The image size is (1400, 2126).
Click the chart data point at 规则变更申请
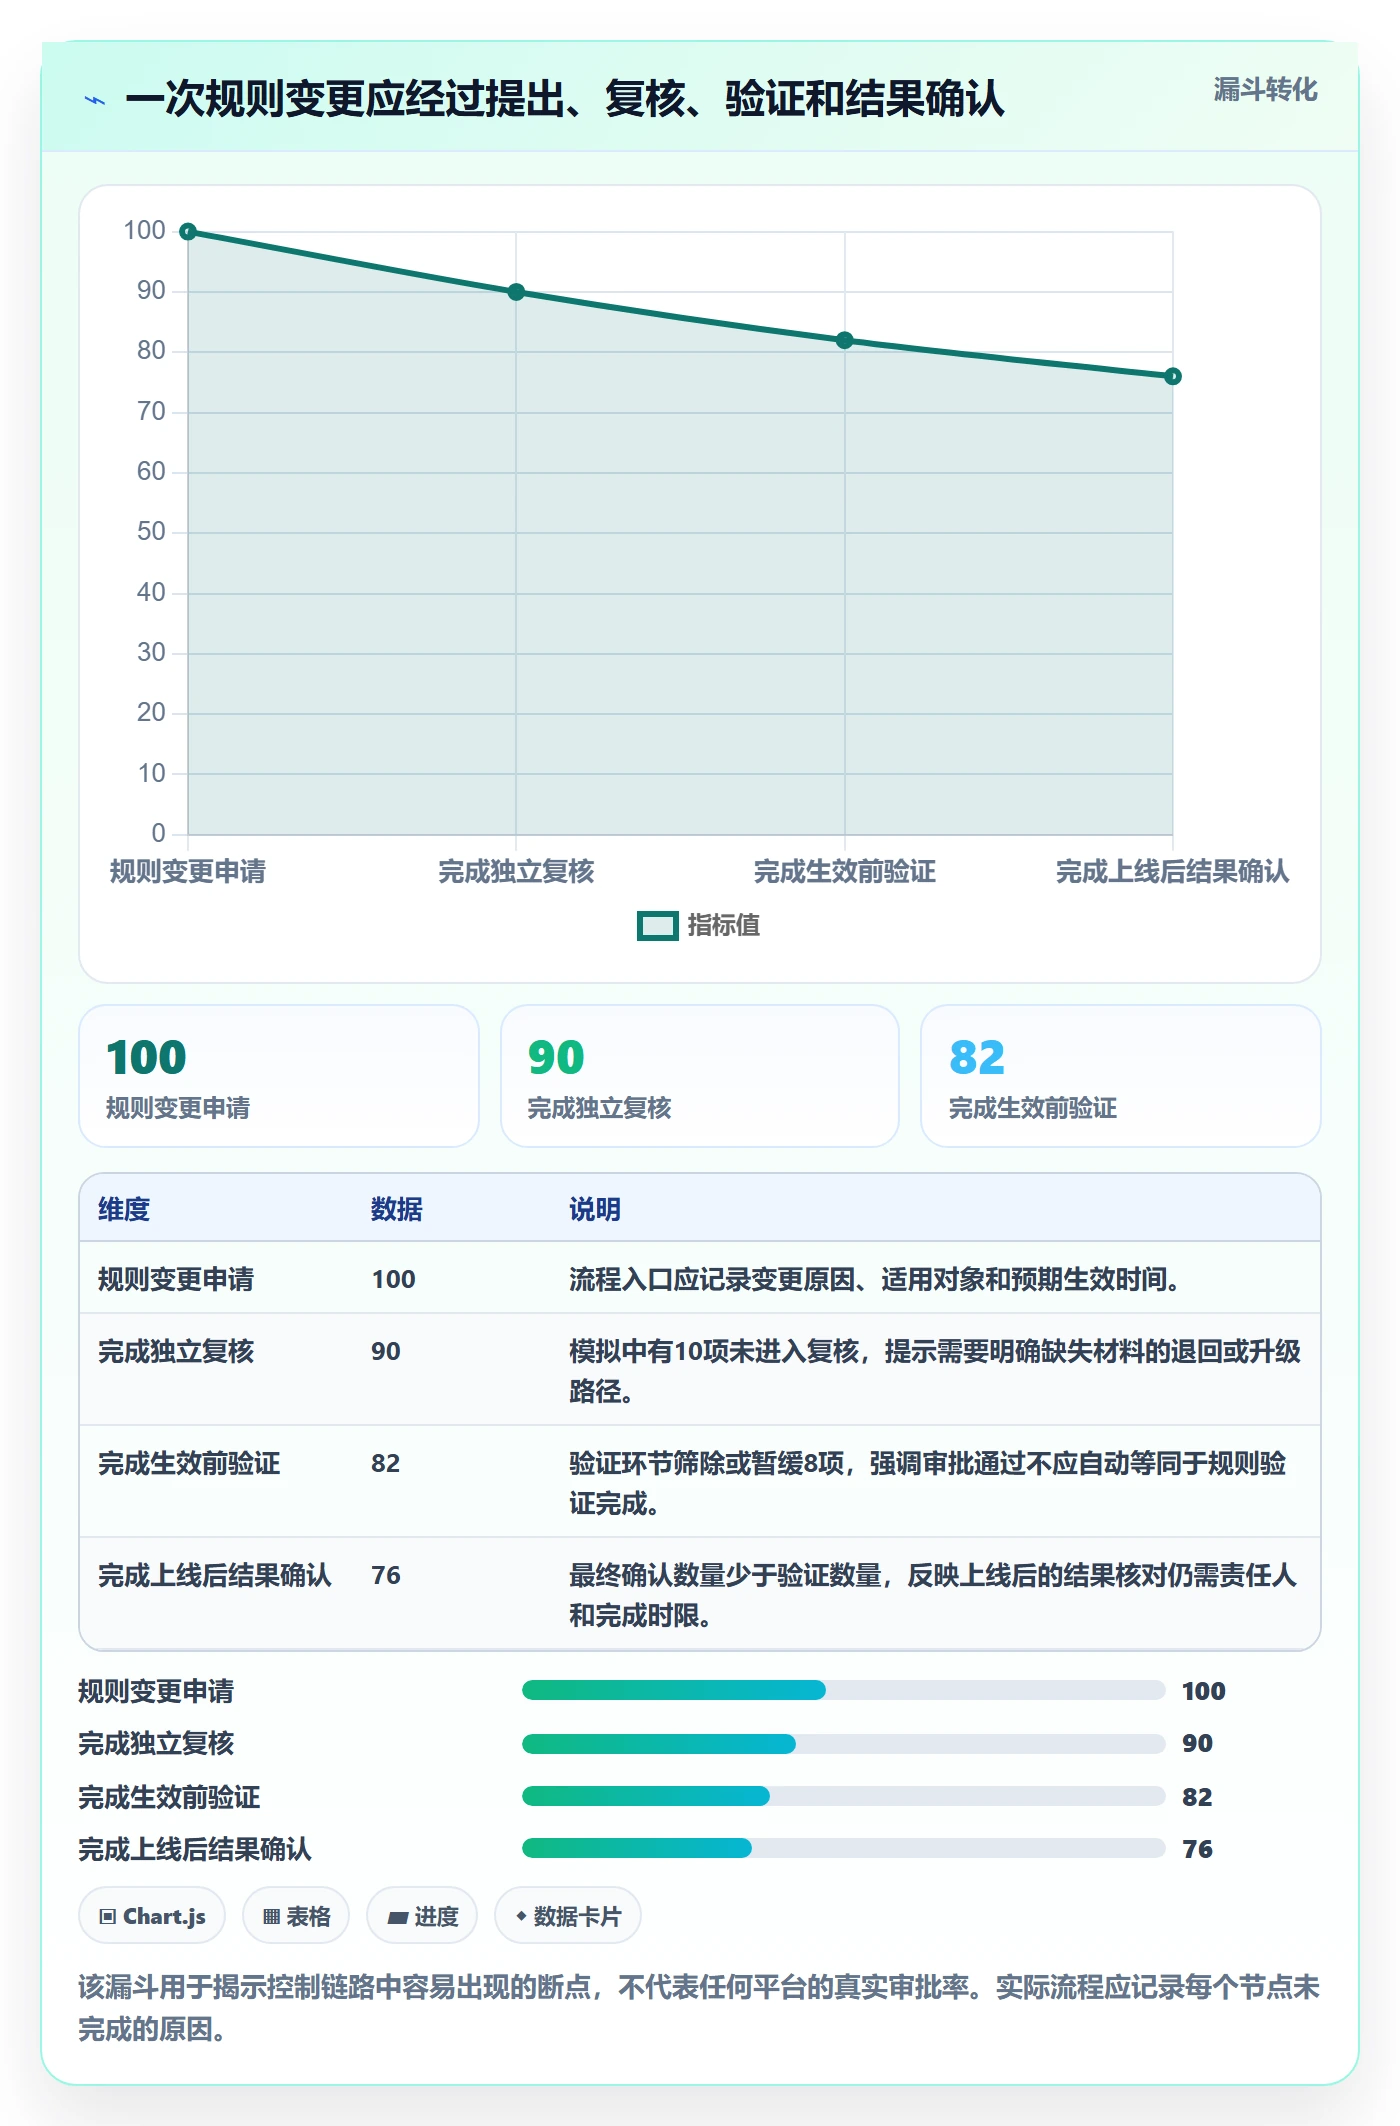188,232
